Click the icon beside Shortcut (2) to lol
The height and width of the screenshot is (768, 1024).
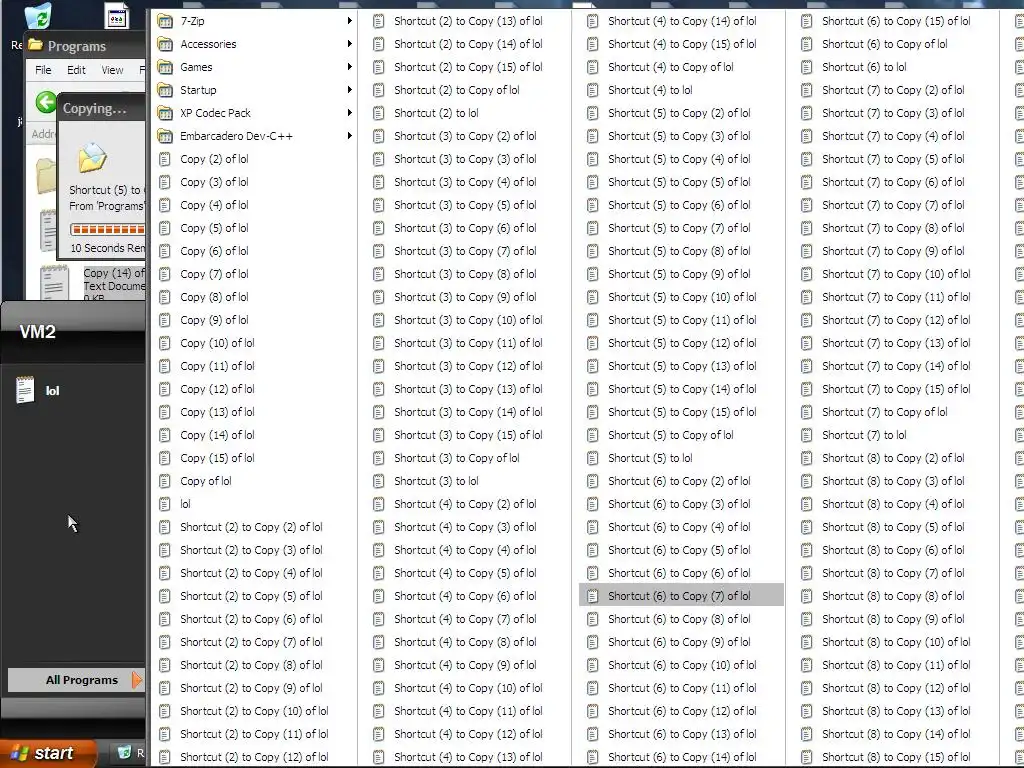(379, 113)
